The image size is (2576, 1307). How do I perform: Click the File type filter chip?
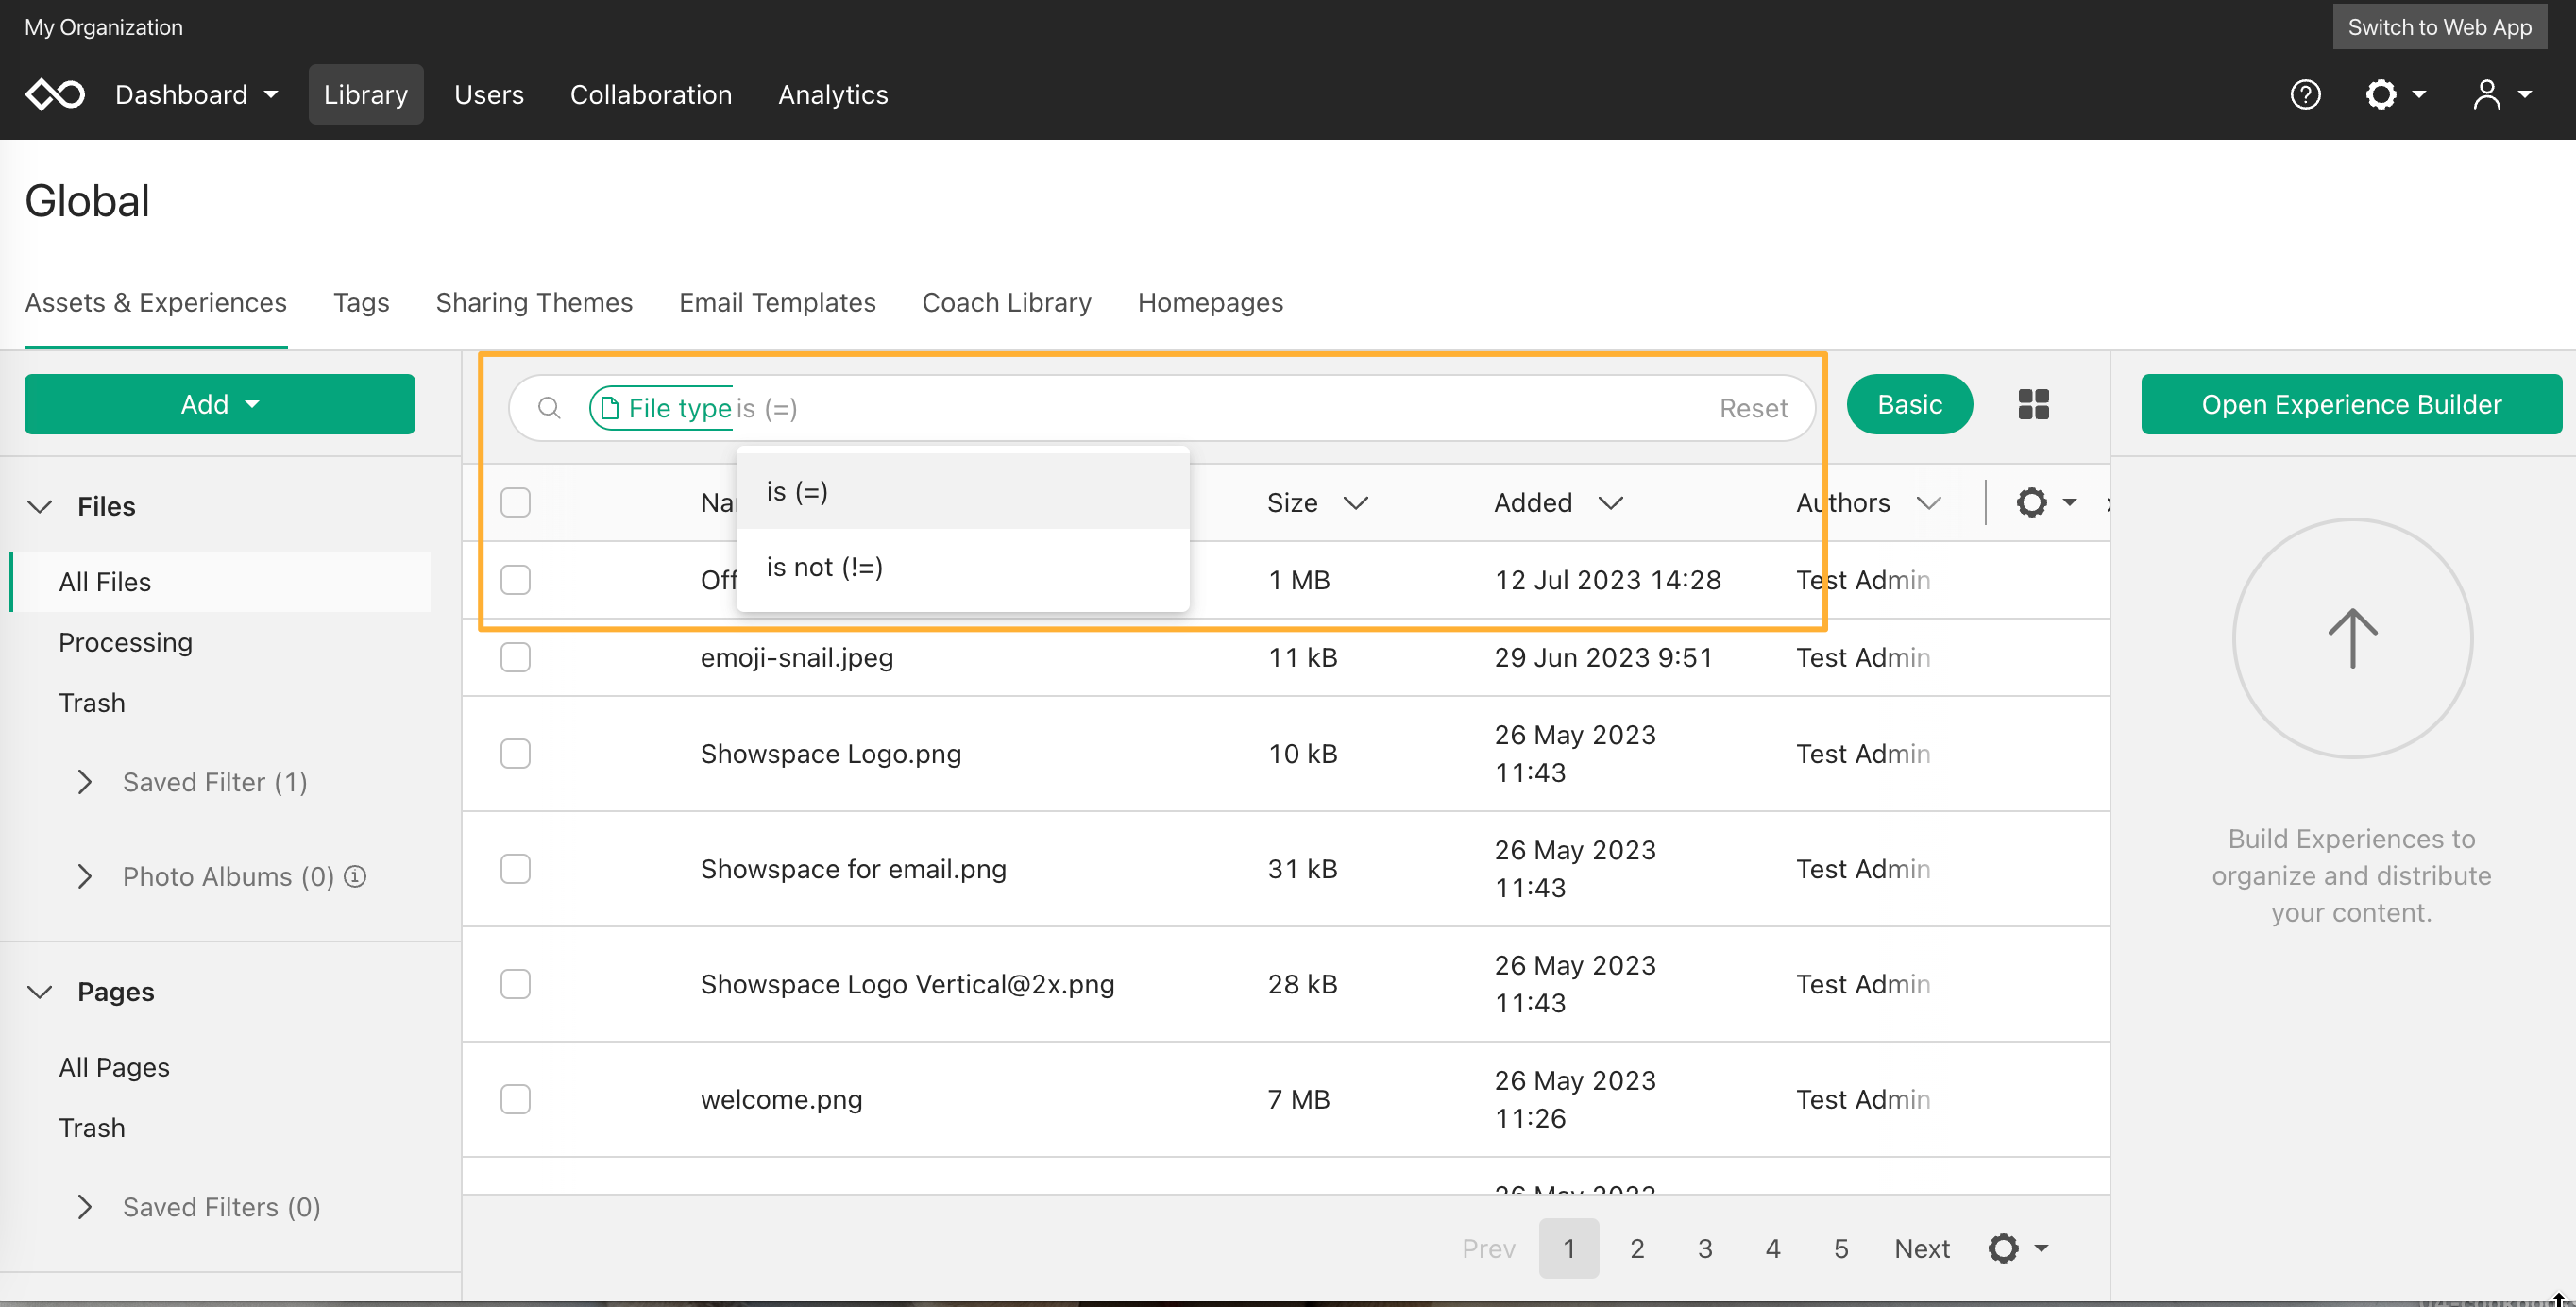662,408
